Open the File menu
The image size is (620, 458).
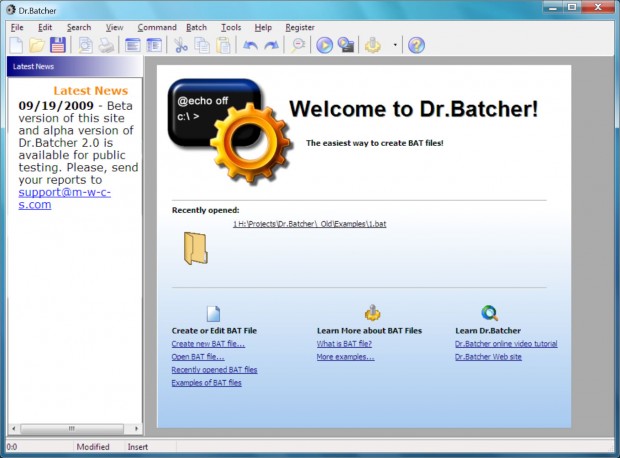pyautogui.click(x=17, y=27)
